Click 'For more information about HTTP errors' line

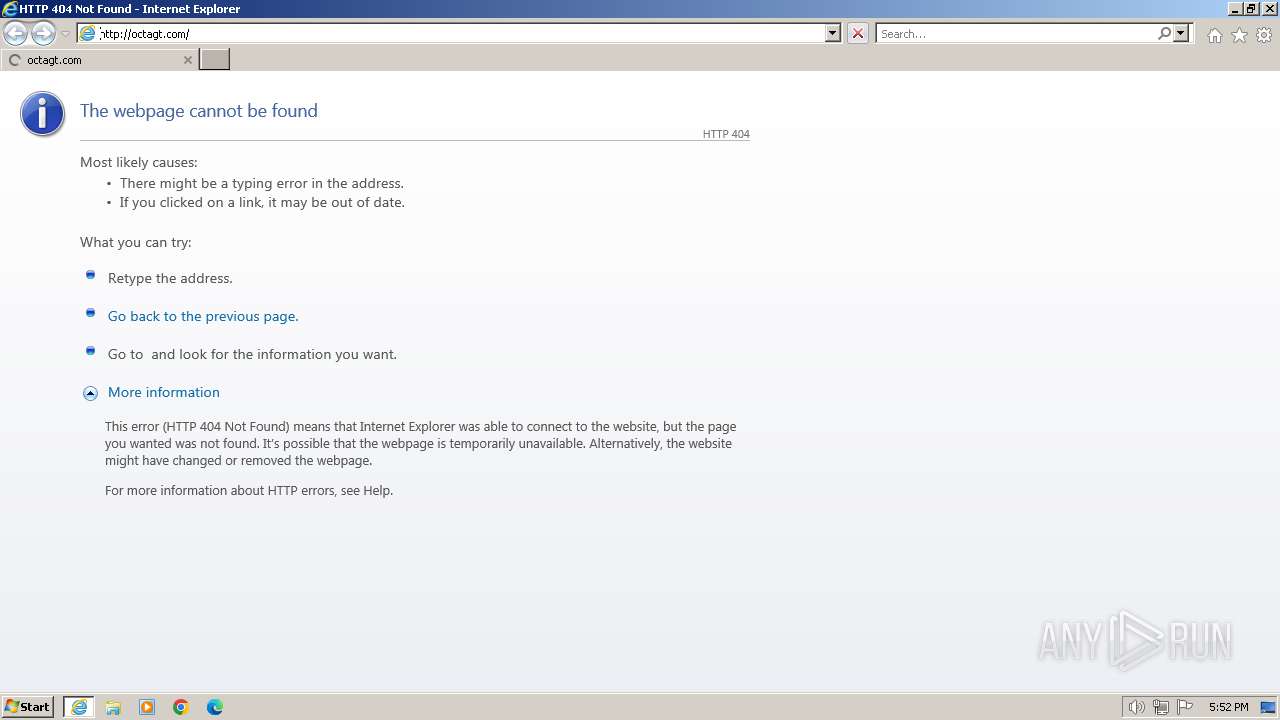click(249, 490)
